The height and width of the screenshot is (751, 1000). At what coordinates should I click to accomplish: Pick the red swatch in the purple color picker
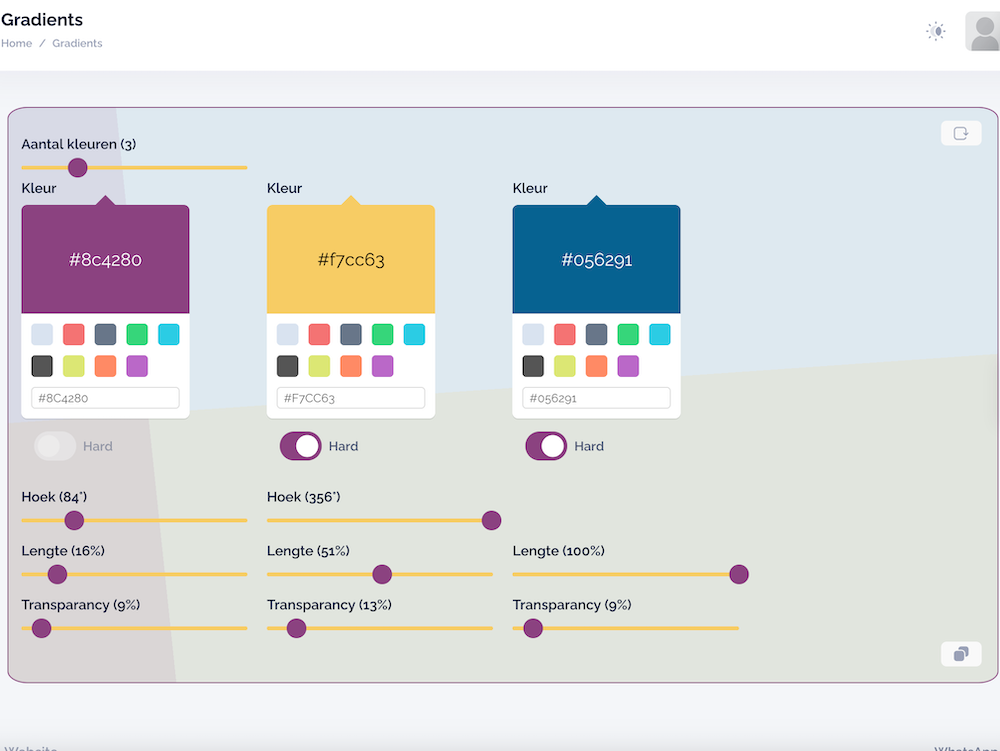coord(74,334)
